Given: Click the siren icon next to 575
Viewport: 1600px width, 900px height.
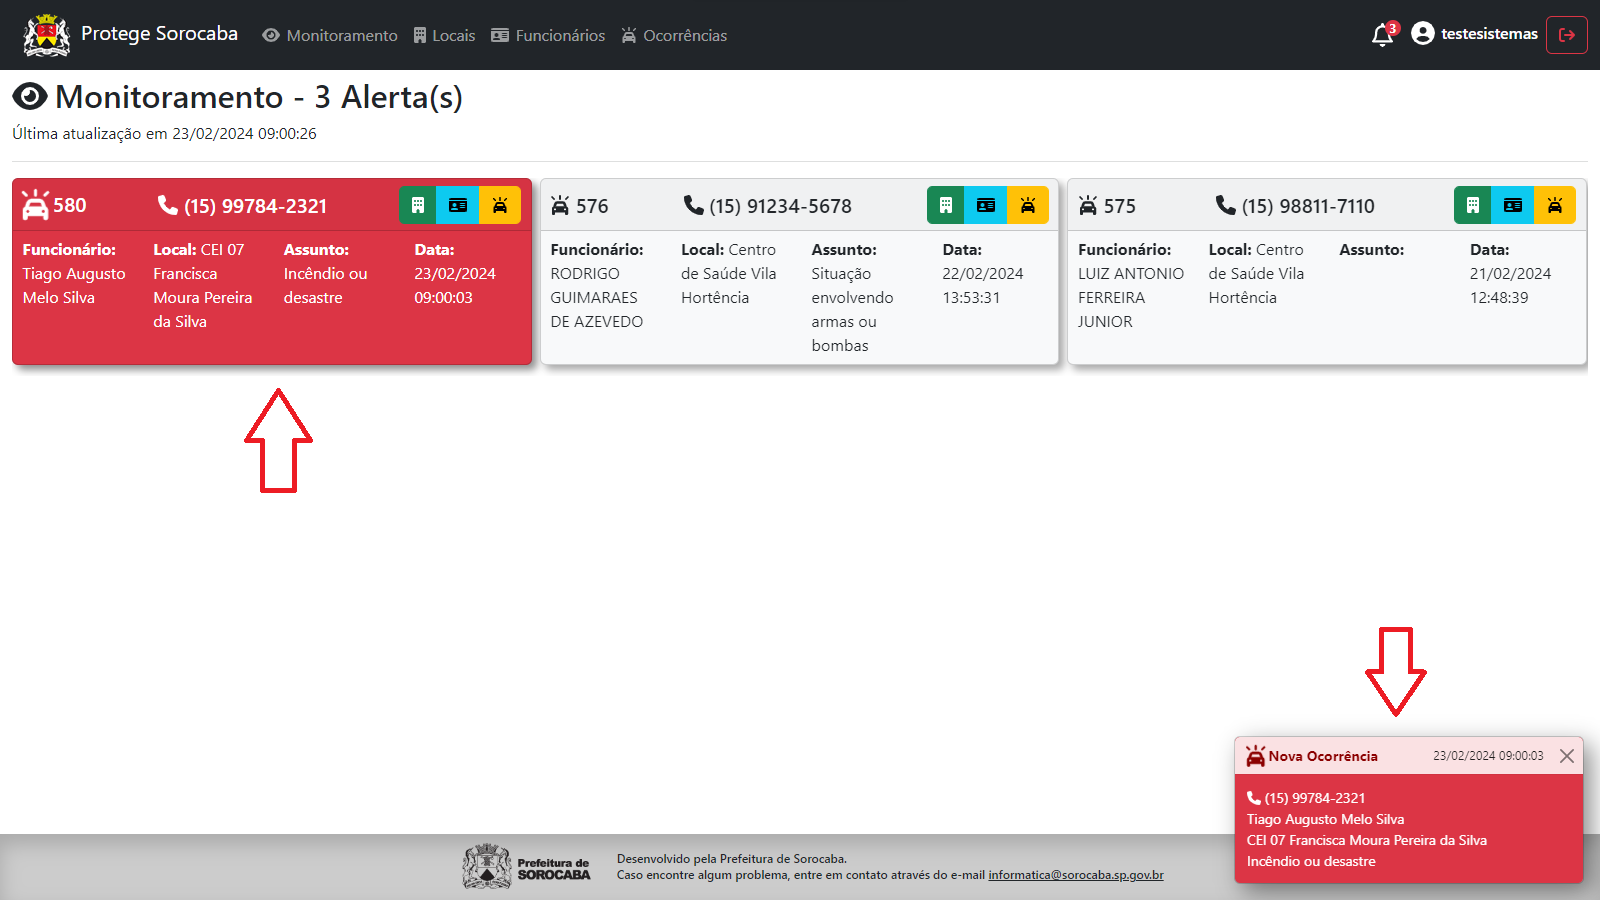Looking at the screenshot, I should [1088, 205].
